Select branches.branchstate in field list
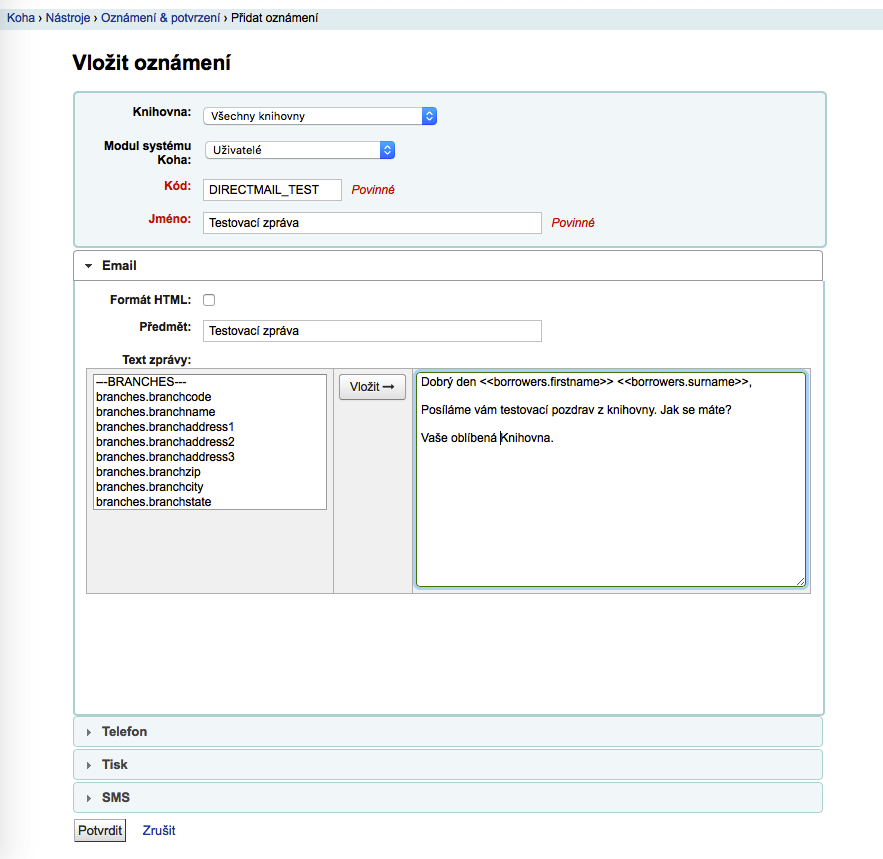Image resolution: width=883 pixels, height=859 pixels. point(209,502)
